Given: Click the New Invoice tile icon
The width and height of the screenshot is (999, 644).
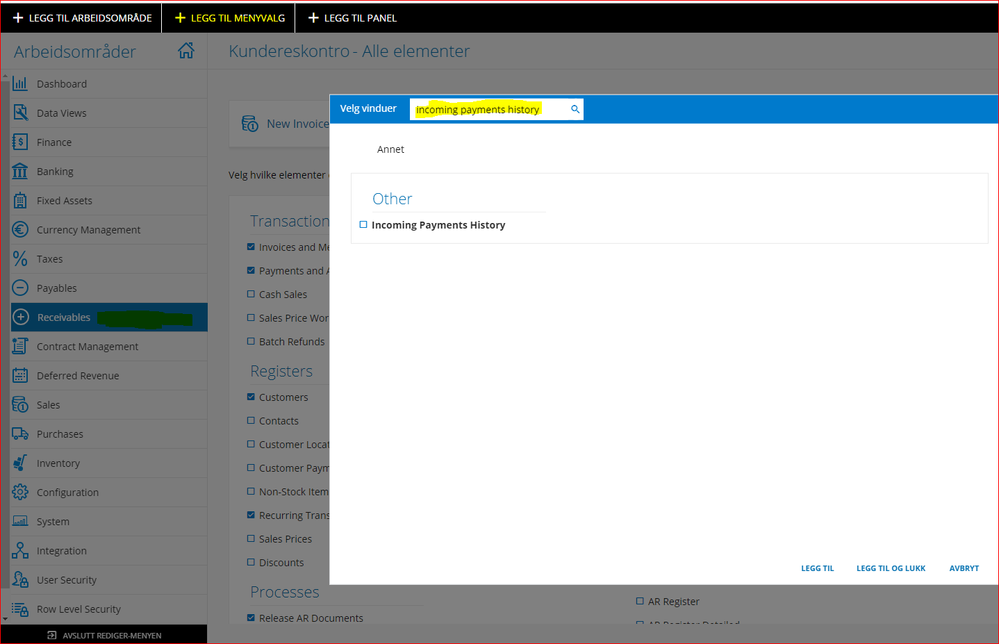Looking at the screenshot, I should (x=250, y=124).
